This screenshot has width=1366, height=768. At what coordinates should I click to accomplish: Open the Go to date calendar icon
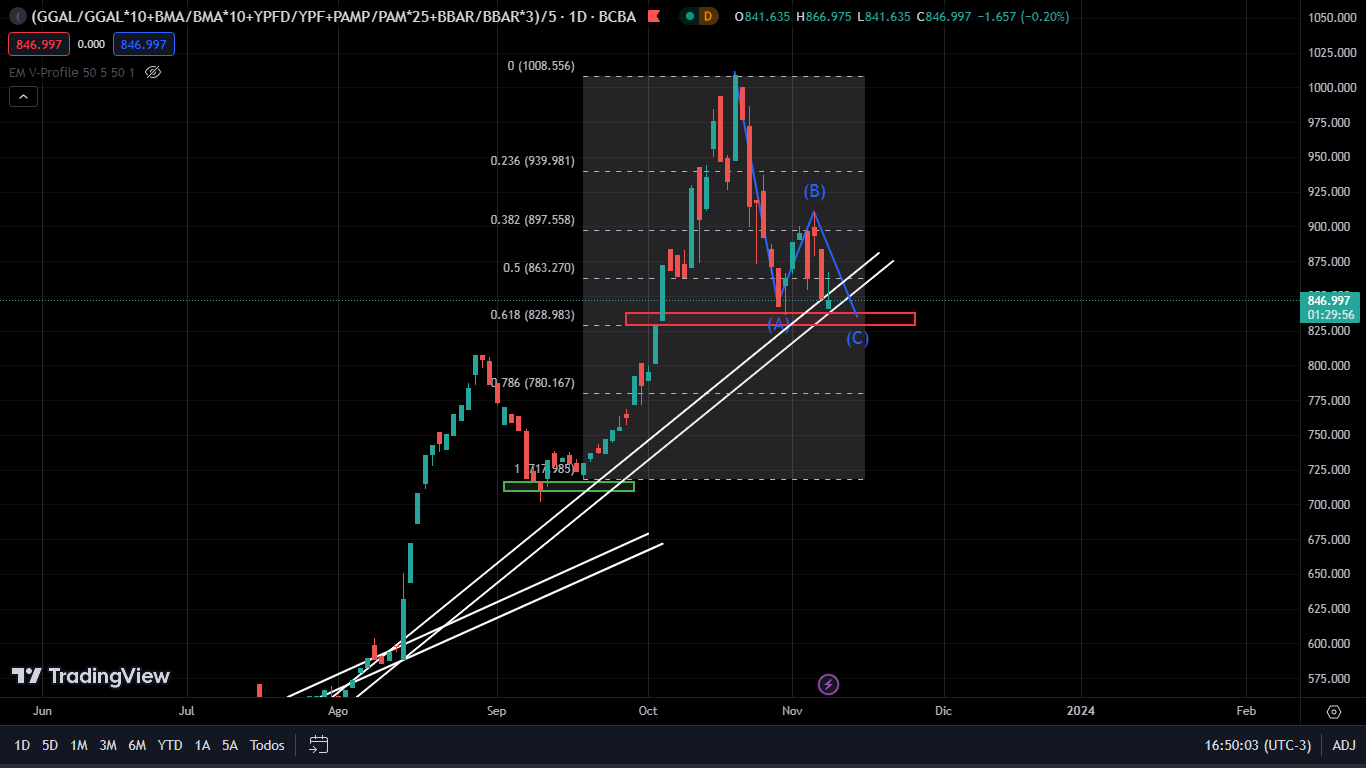(318, 745)
